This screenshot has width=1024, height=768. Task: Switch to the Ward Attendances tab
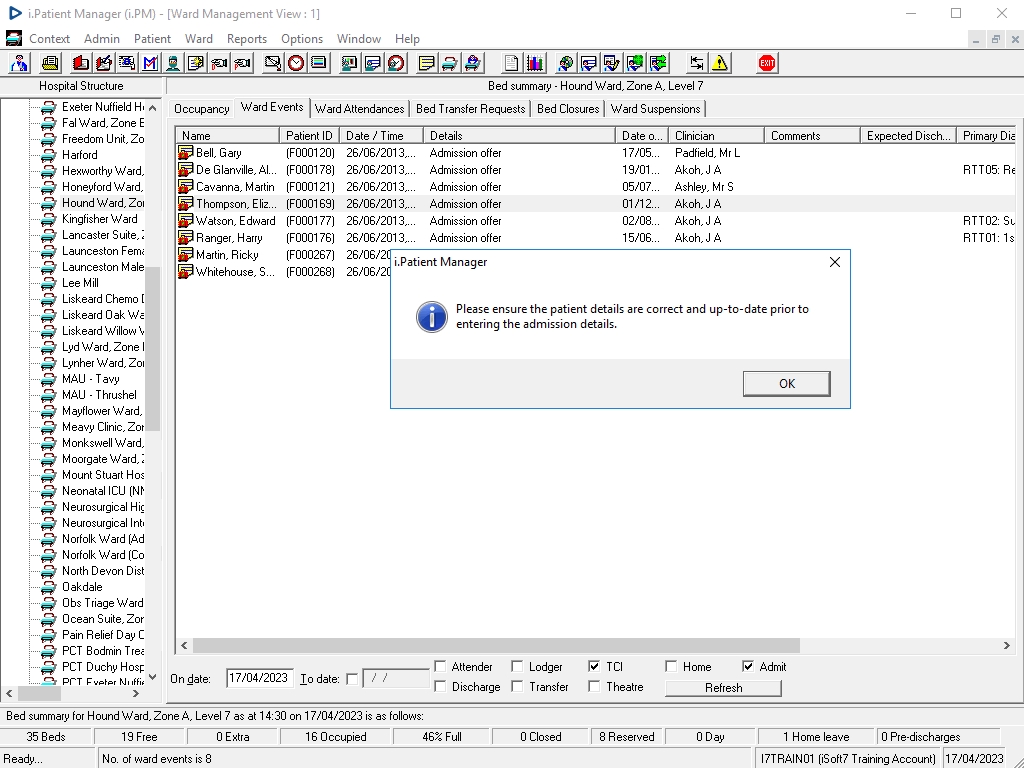[359, 109]
